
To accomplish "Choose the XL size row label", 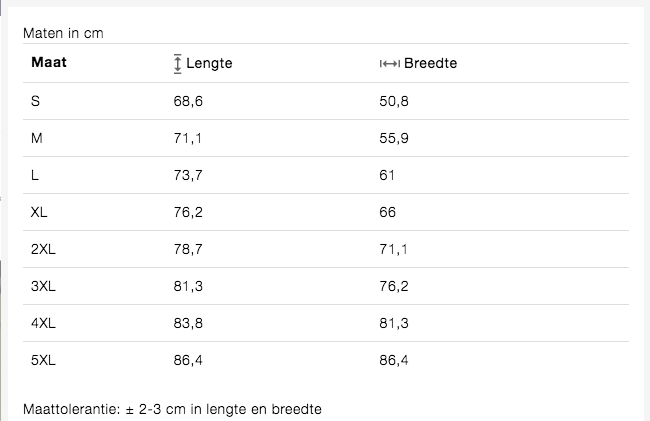I will pos(39,212).
